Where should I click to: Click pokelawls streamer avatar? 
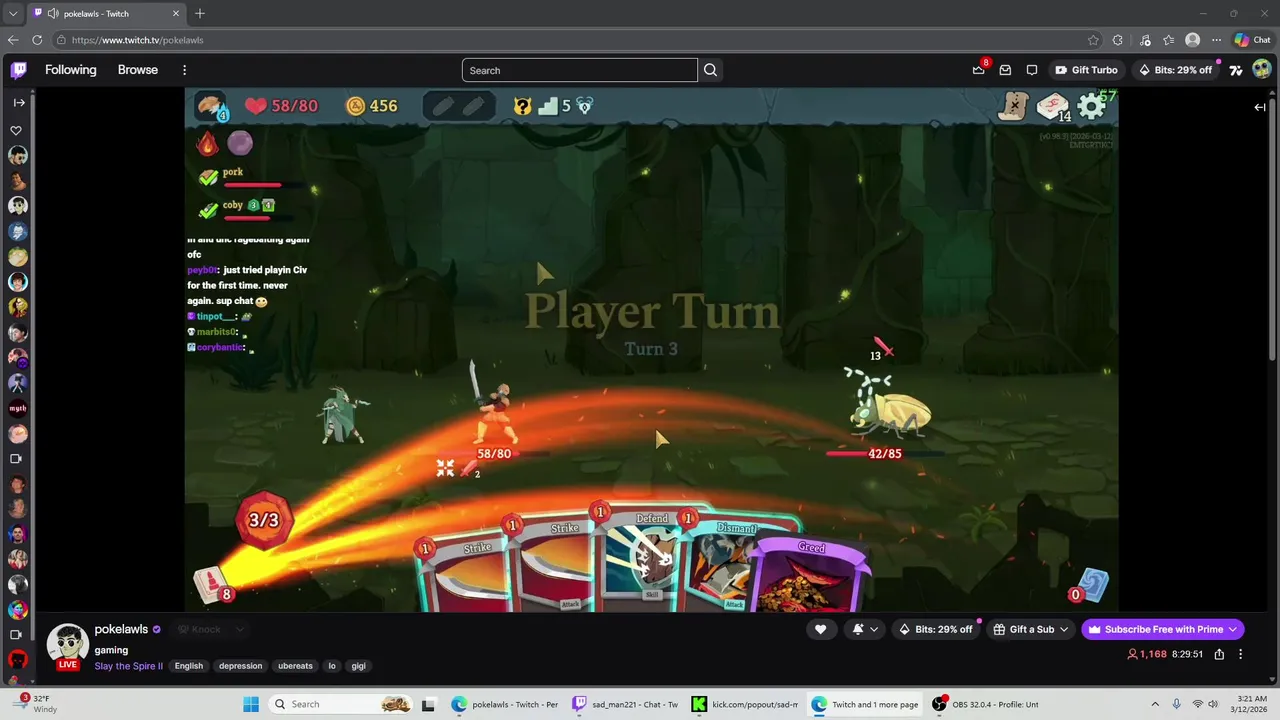click(x=68, y=645)
